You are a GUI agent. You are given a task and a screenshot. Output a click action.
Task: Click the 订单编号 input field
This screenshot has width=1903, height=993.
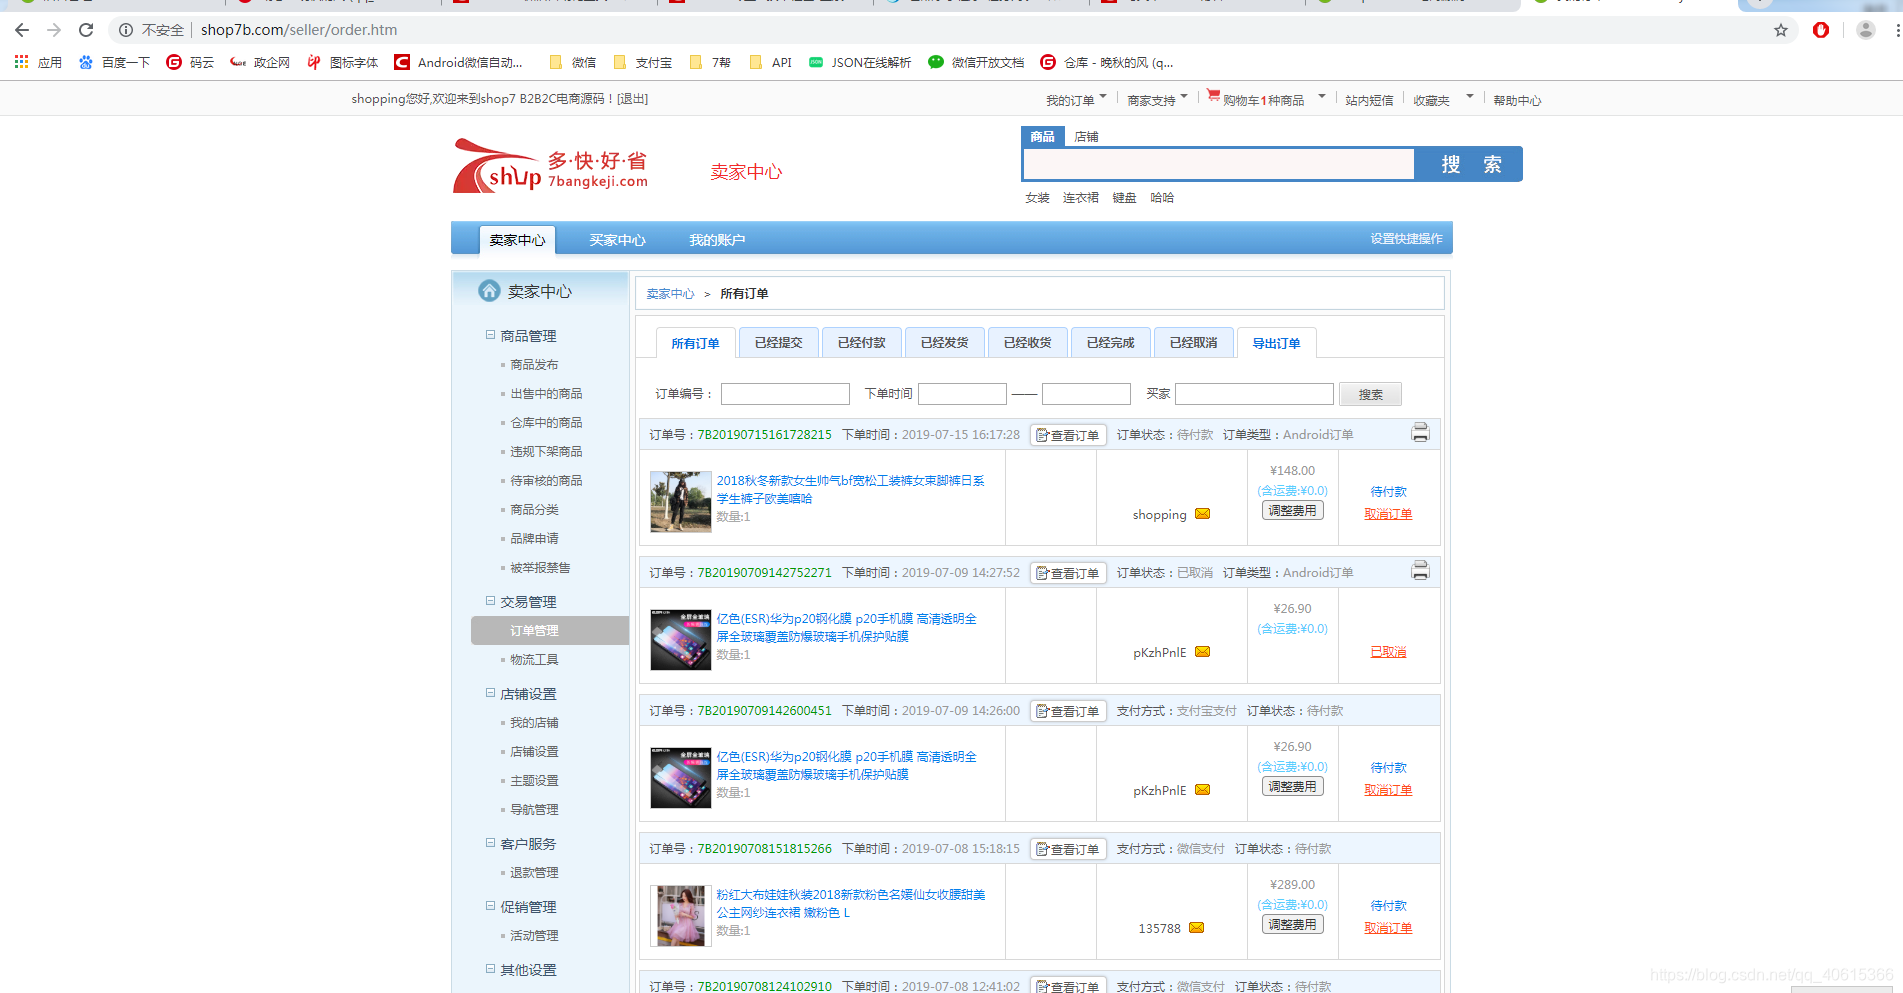(x=784, y=393)
